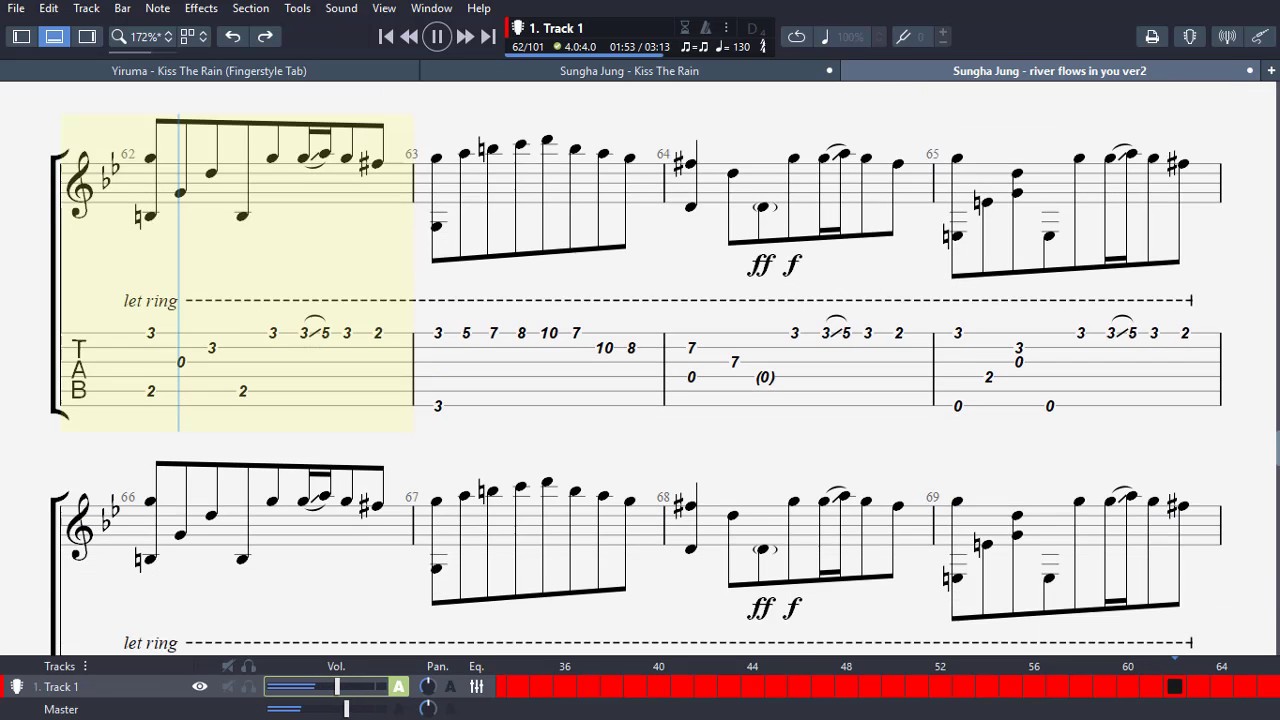
Task: Toggle the right inspector panel
Action: [x=87, y=36]
